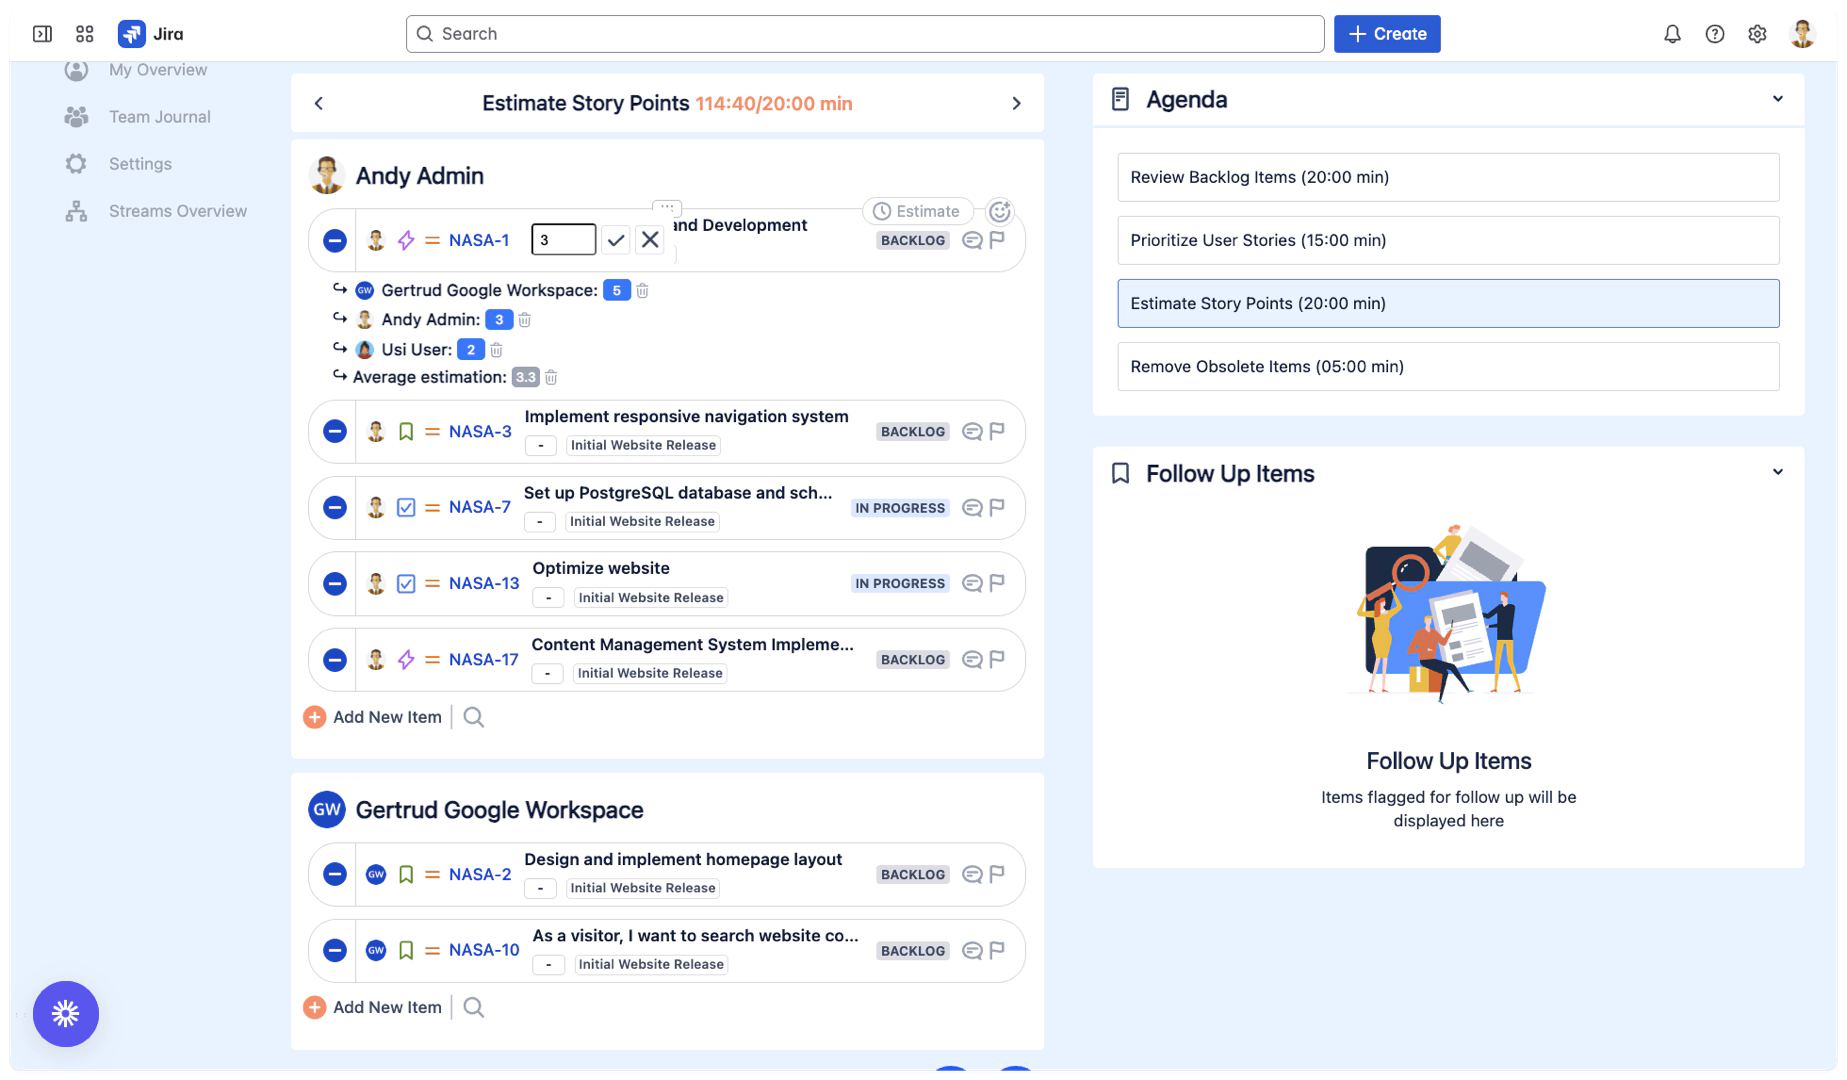Confirm the NASA-1 estimate with checkmark
This screenshot has width=1847, height=1080.
click(x=616, y=240)
